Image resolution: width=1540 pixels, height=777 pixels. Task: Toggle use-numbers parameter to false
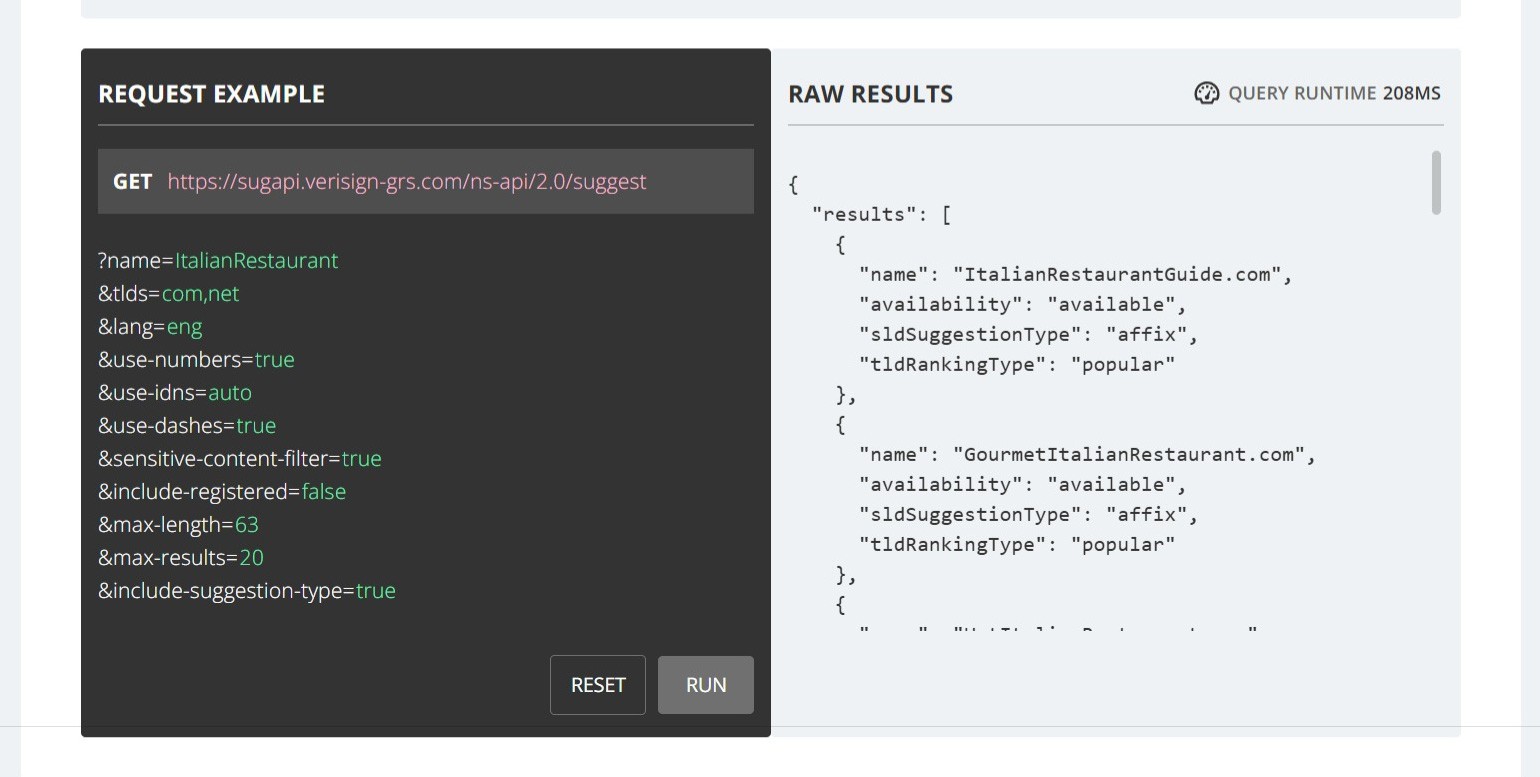(x=275, y=359)
